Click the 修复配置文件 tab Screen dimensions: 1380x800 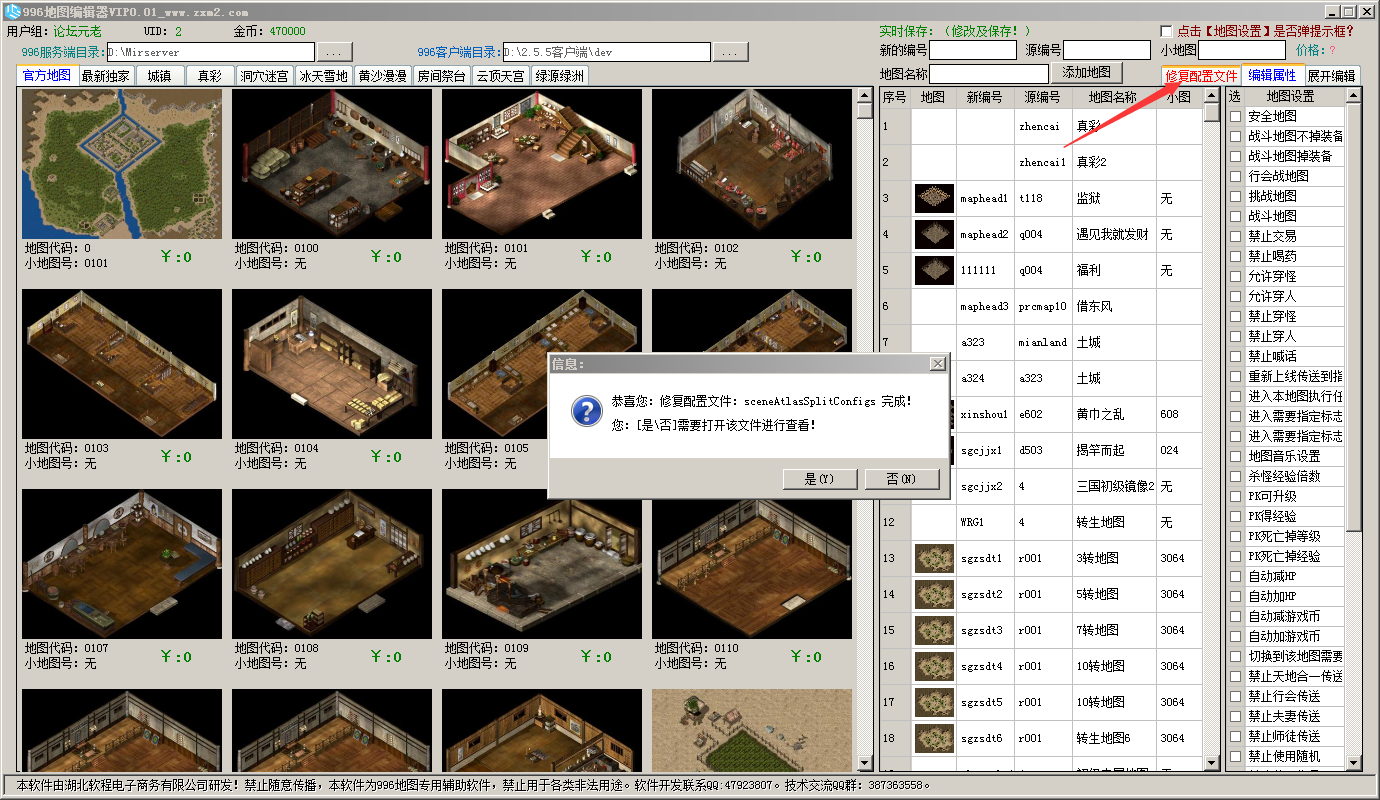1201,76
